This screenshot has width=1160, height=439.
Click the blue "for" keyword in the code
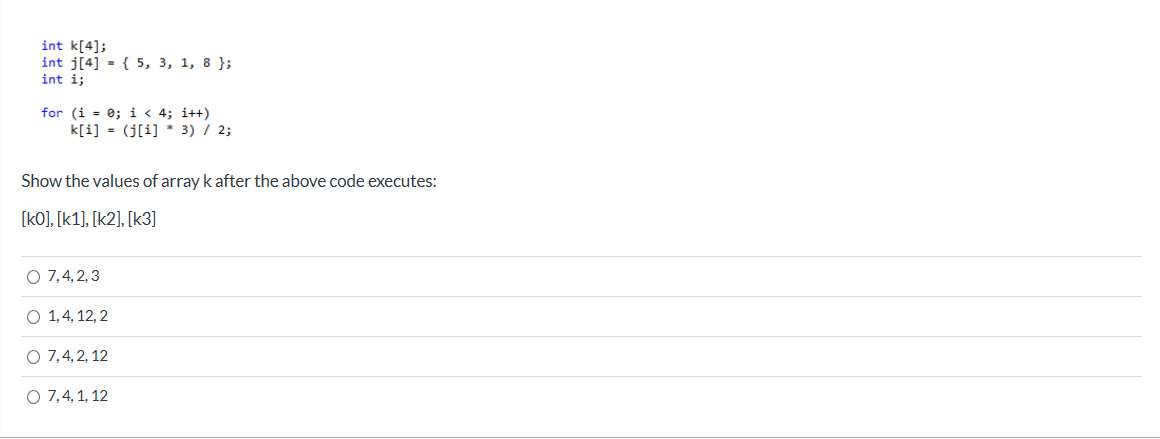point(52,113)
